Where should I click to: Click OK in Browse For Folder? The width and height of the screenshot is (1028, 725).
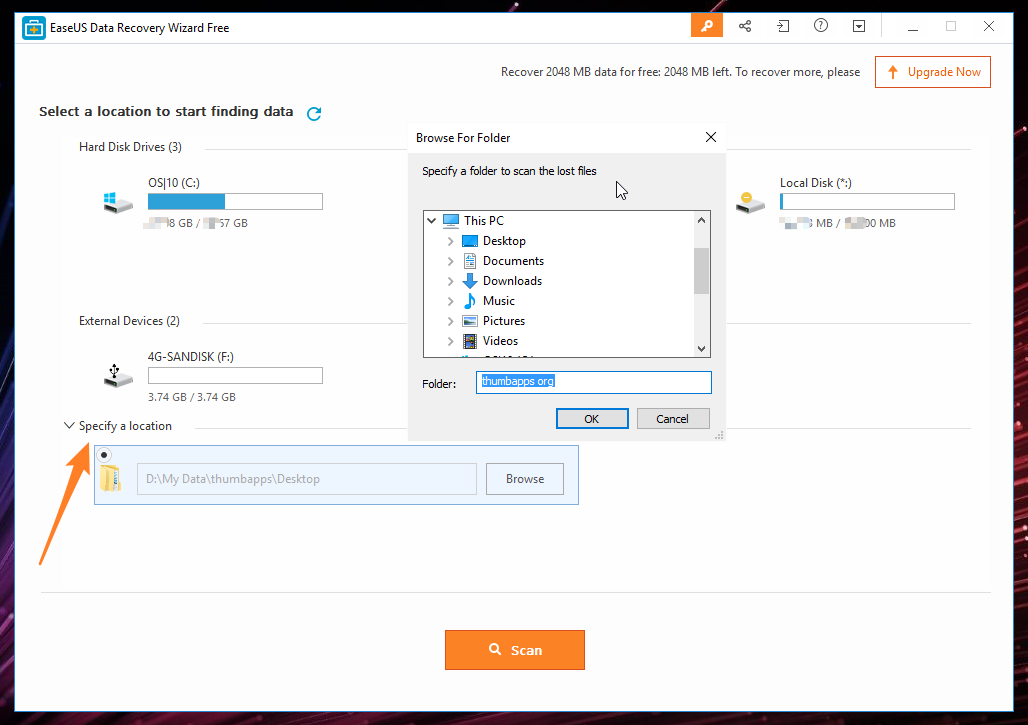[592, 418]
